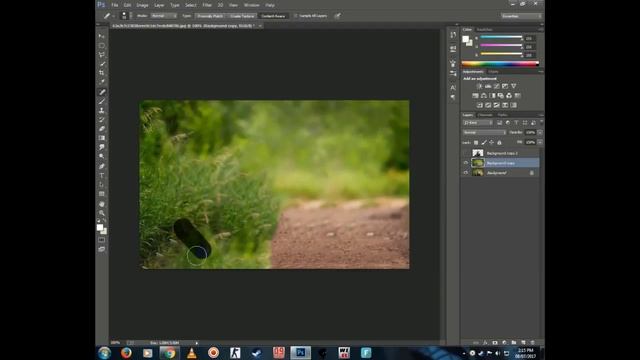Change screen mode icon in toolbox
The width and height of the screenshot is (640, 360).
pos(102,249)
